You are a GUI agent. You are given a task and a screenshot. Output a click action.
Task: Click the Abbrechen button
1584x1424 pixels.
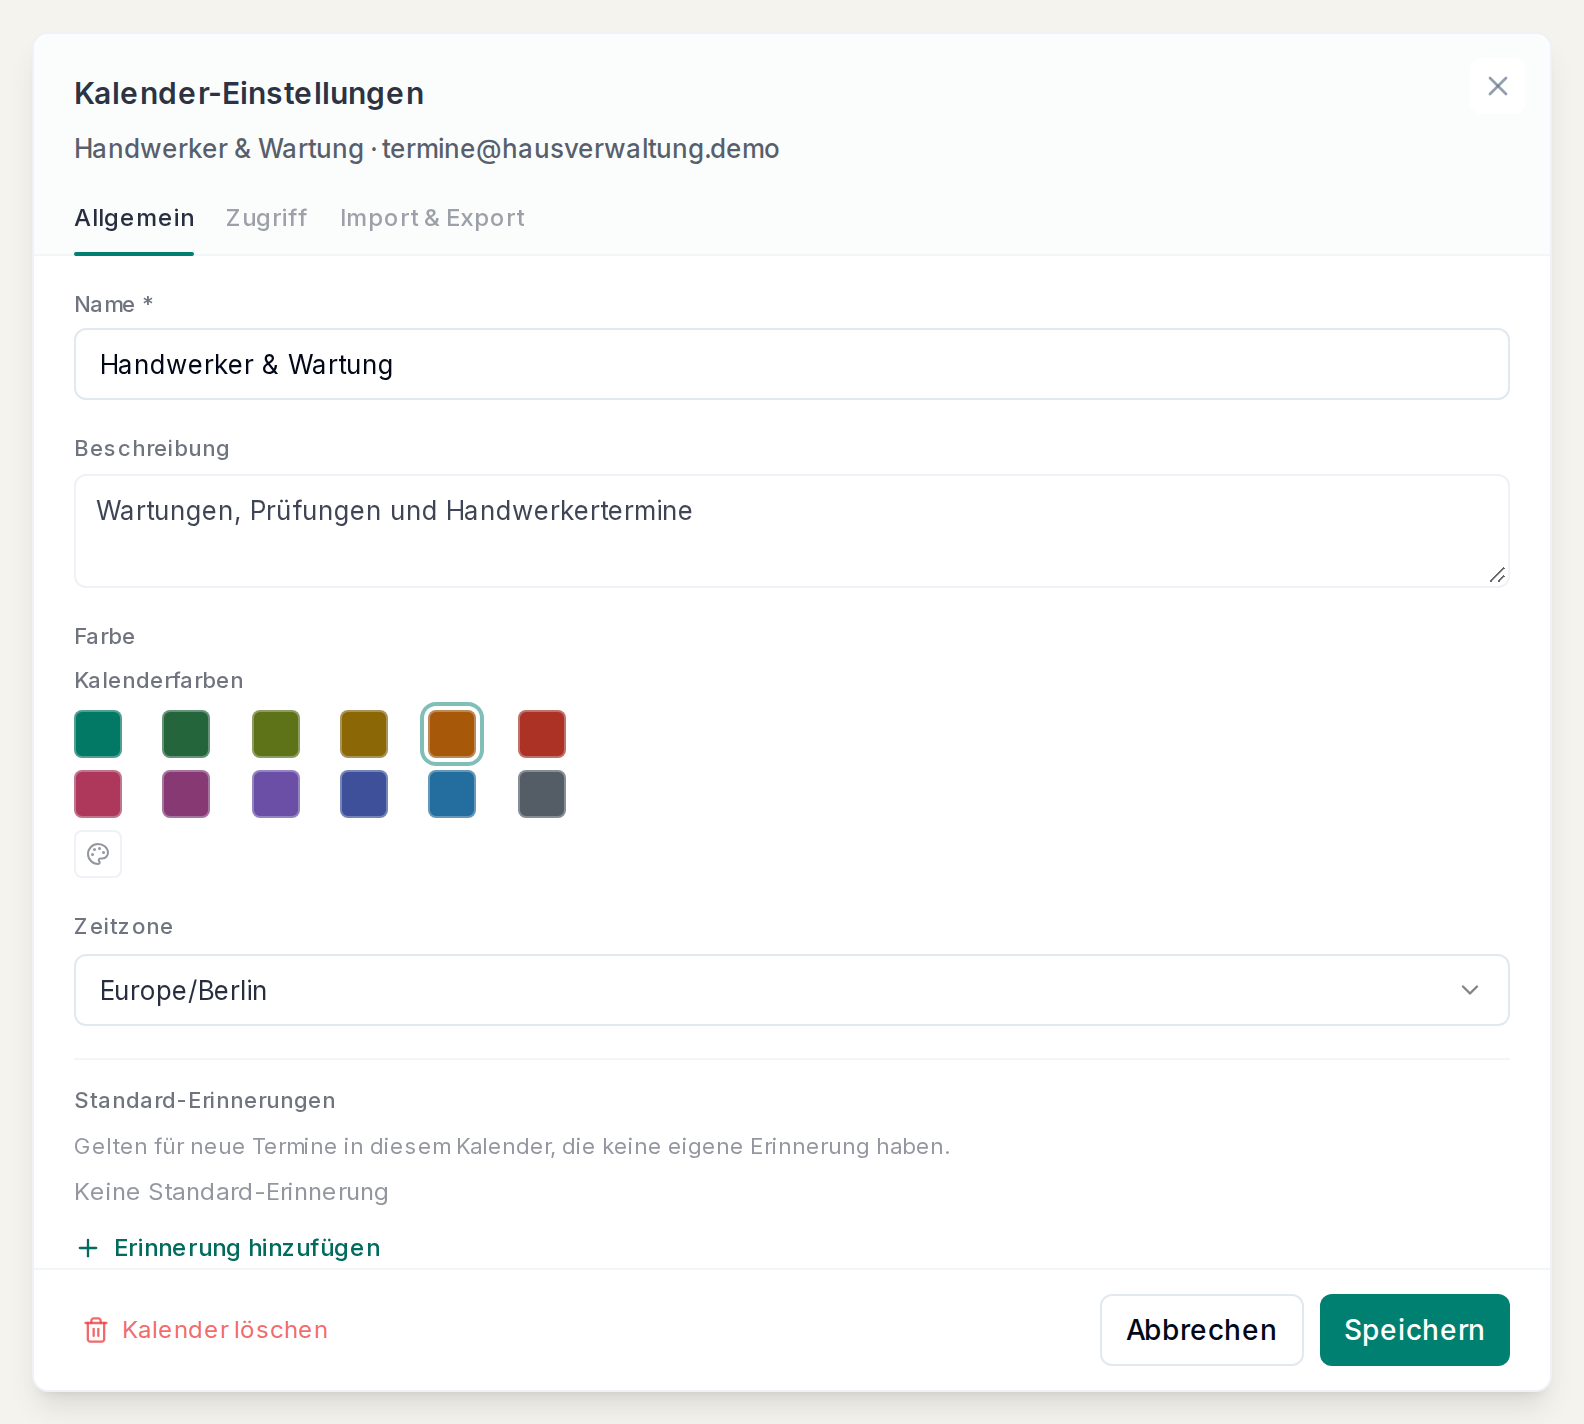(x=1201, y=1330)
